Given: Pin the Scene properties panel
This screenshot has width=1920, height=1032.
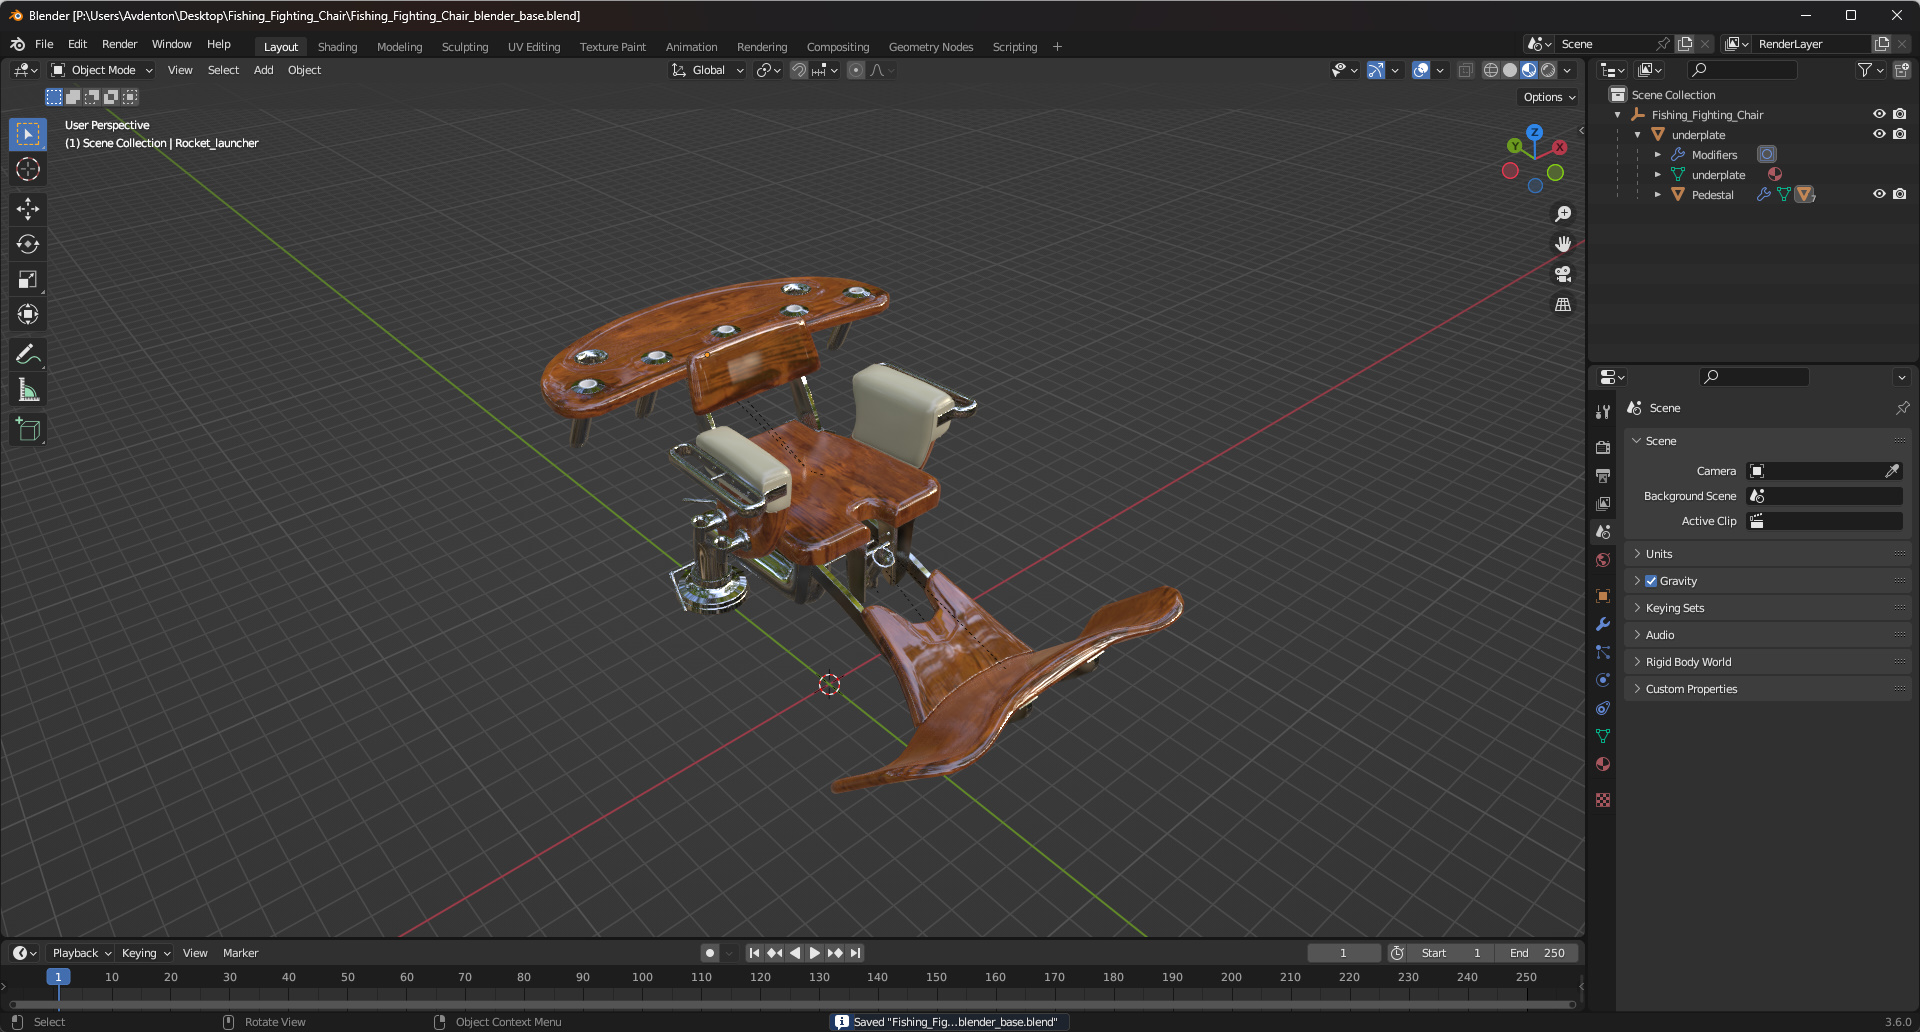Looking at the screenshot, I should (1902, 408).
